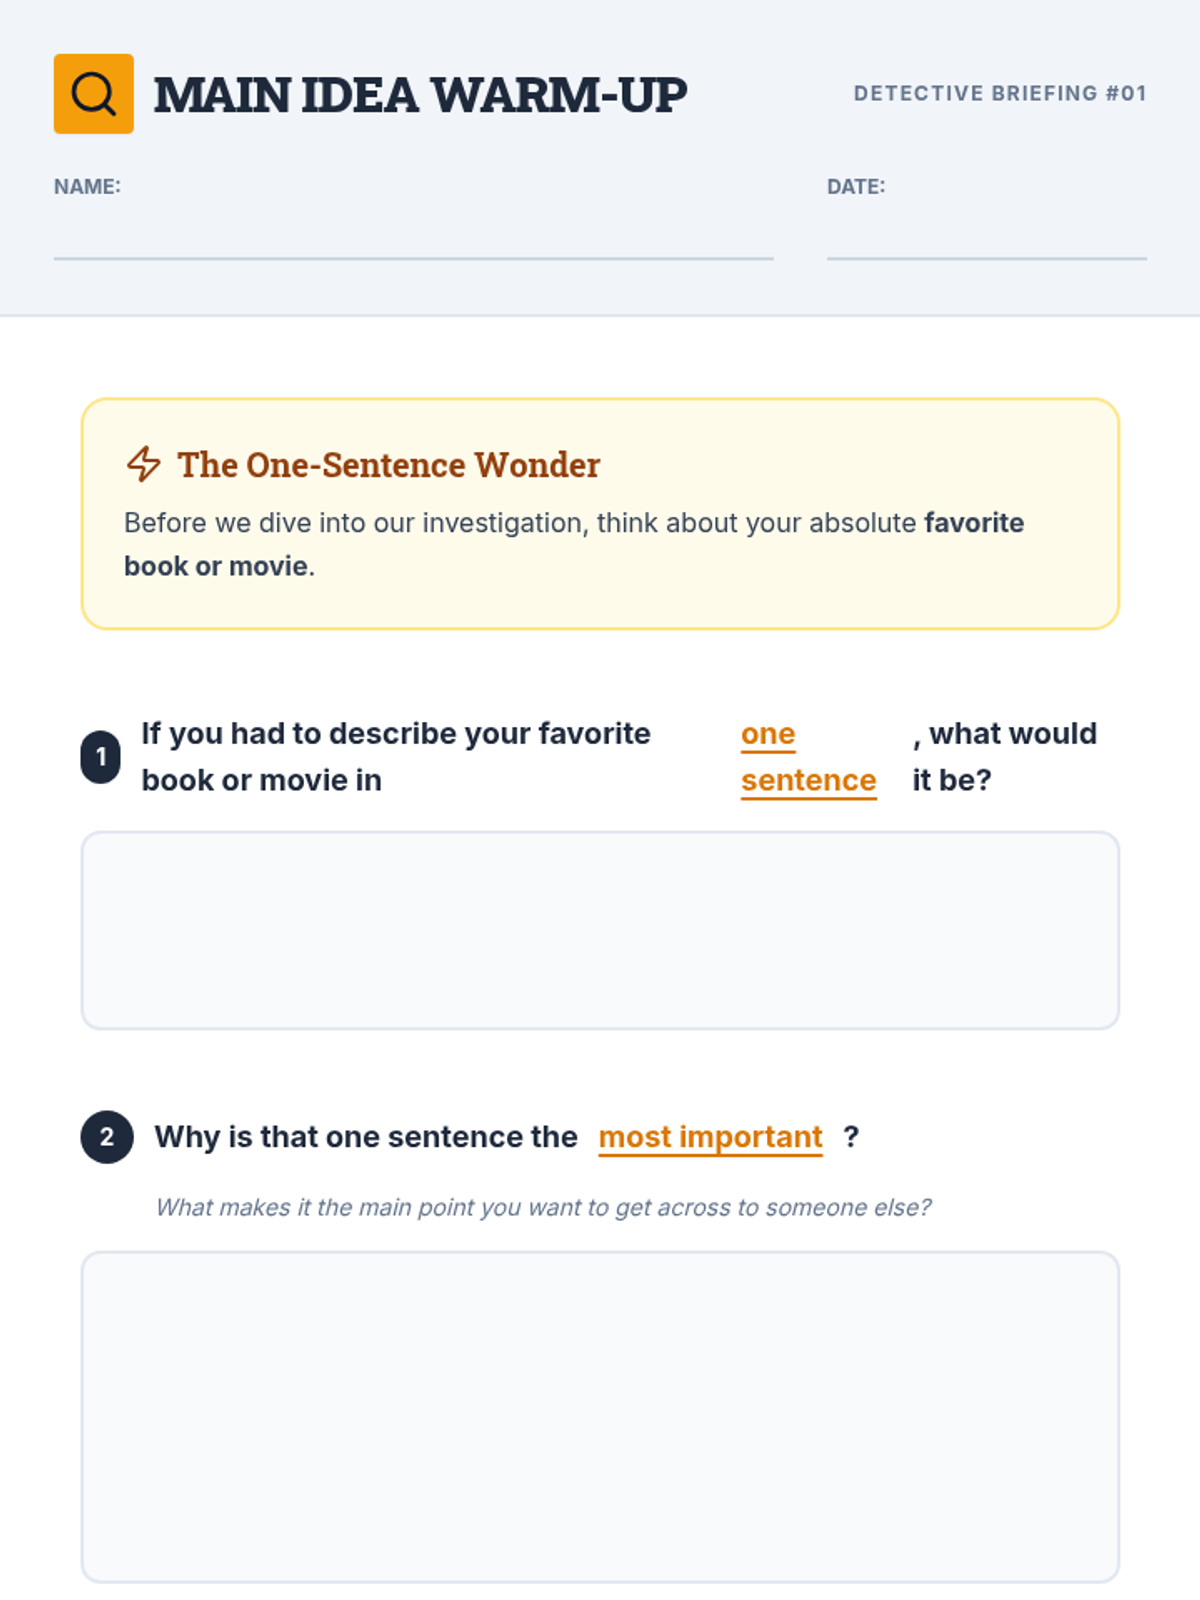Click the number 2 question badge

click(107, 1137)
